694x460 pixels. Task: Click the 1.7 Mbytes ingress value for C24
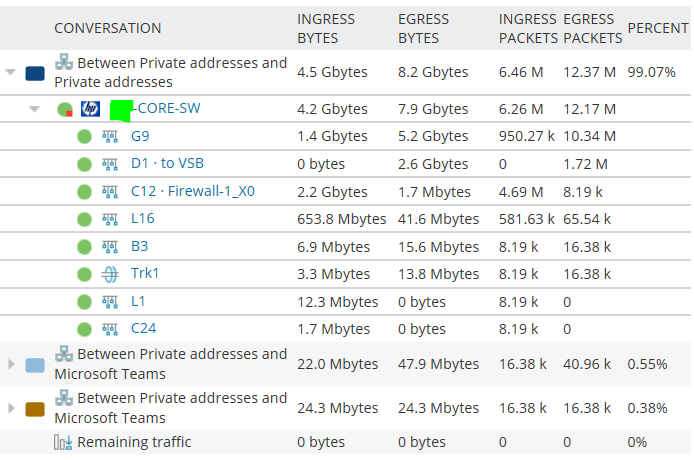pyautogui.click(x=333, y=329)
